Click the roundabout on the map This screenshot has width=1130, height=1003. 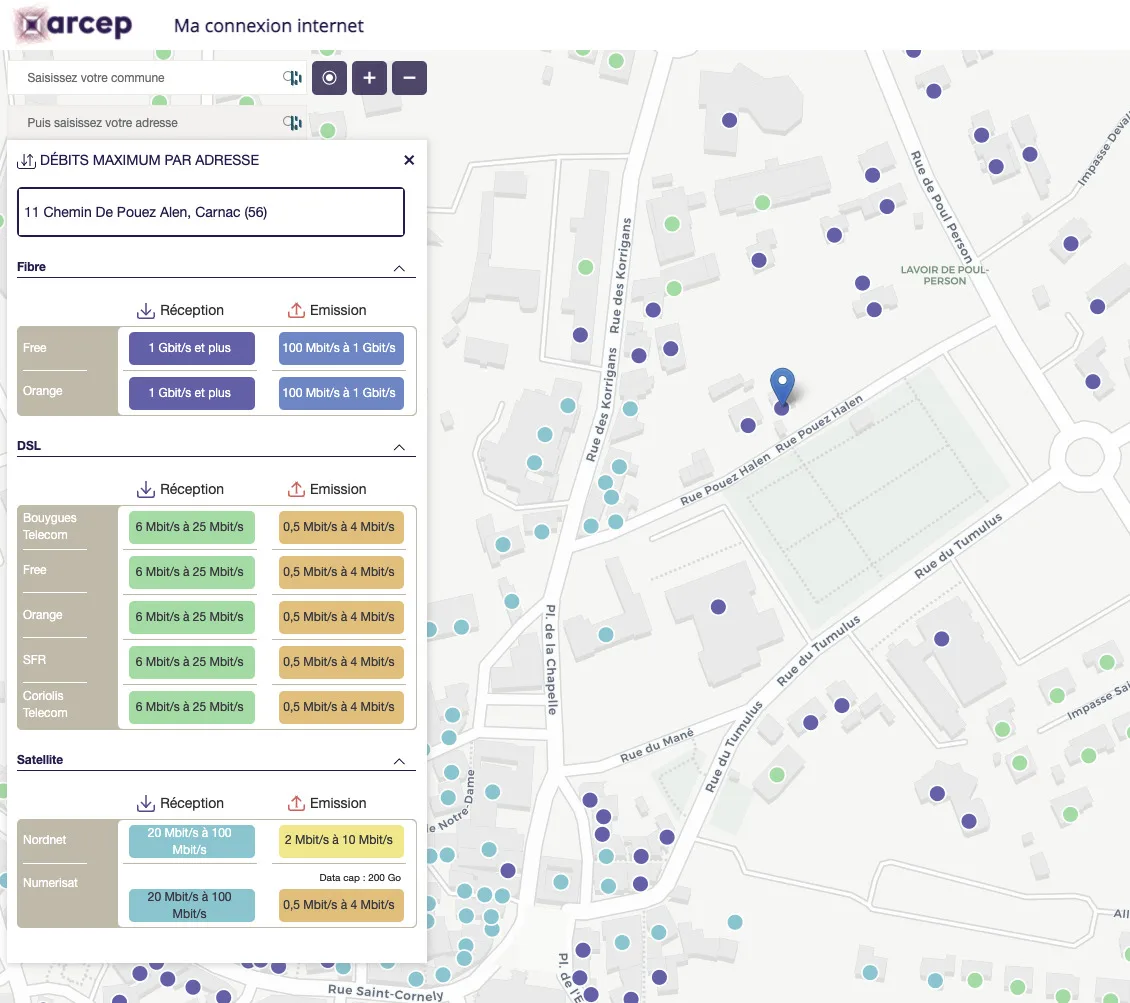click(x=1085, y=456)
